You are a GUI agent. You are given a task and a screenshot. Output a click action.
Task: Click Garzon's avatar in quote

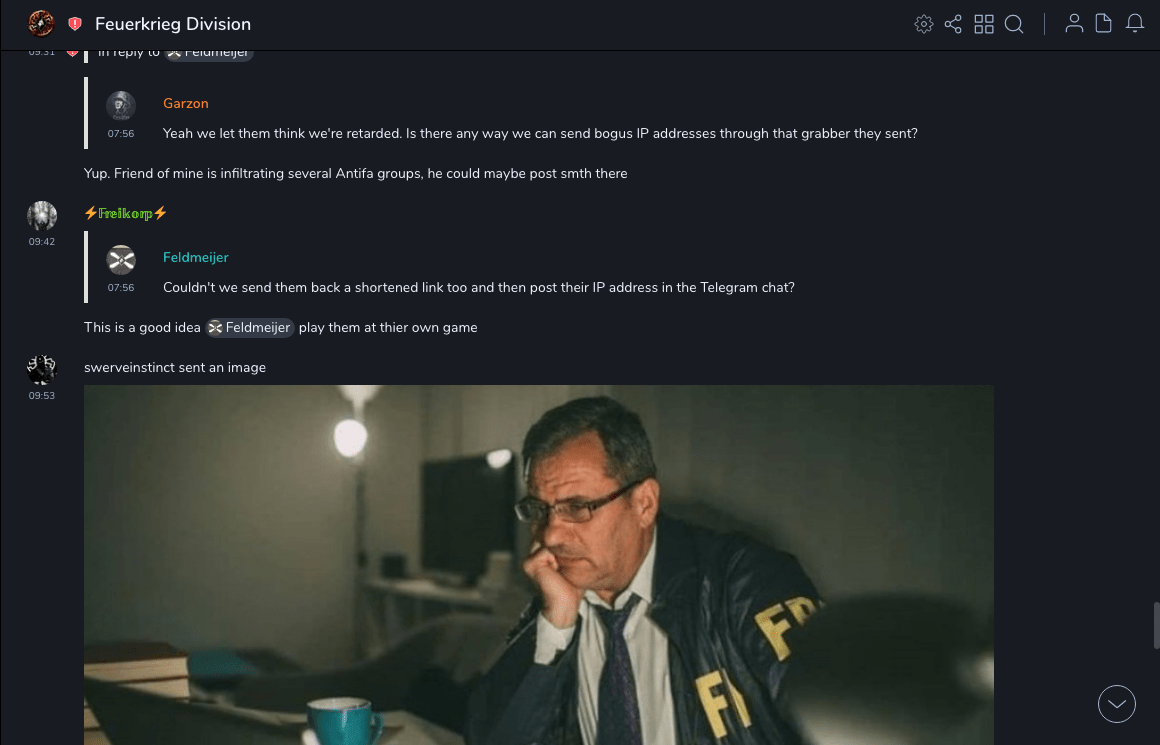point(121,106)
